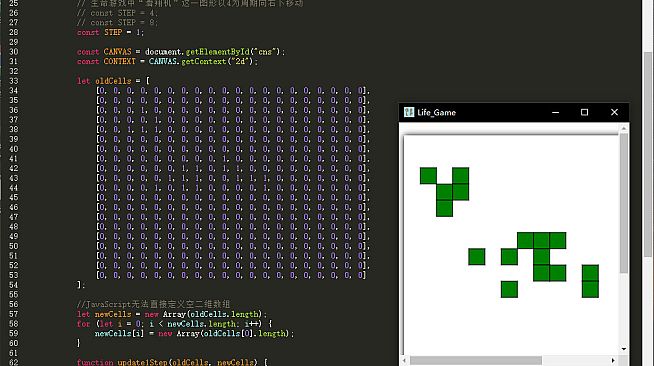Click newCells[i] on line 59
Screen dimensions: 654x366
pyautogui.click(x=119, y=333)
